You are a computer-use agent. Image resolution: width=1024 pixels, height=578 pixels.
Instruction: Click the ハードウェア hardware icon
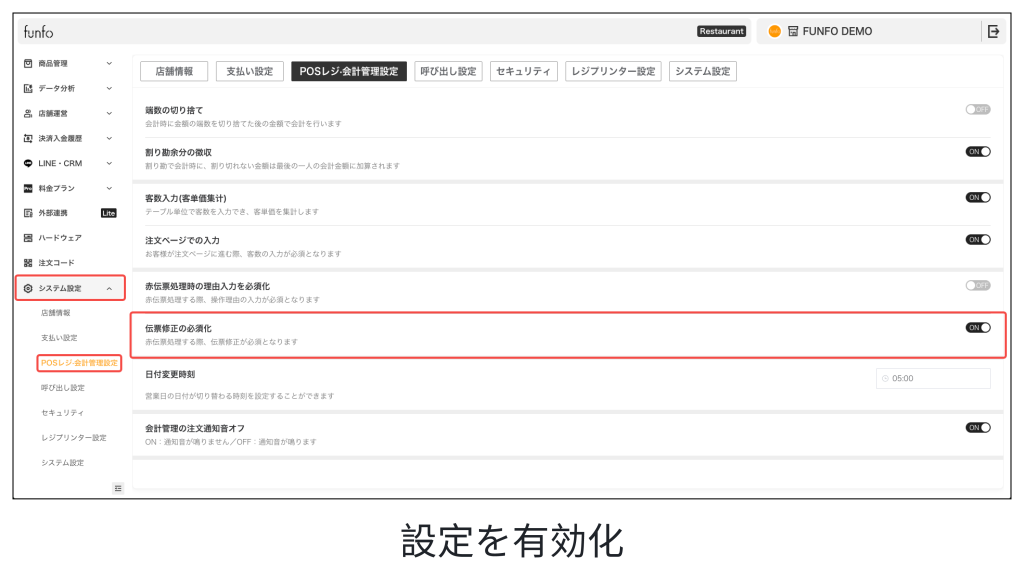point(28,238)
